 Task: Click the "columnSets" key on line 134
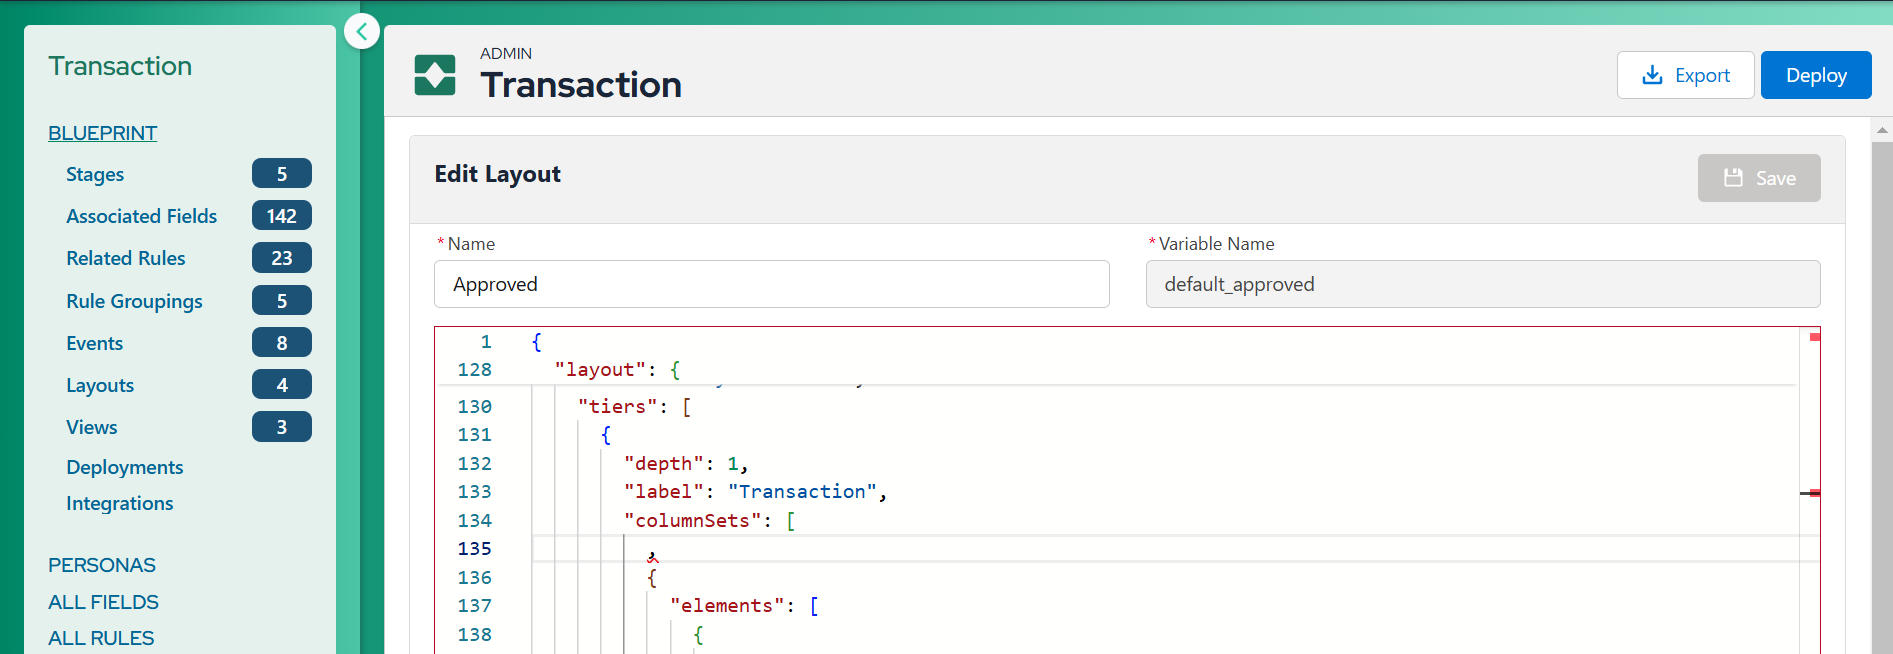[x=692, y=520]
